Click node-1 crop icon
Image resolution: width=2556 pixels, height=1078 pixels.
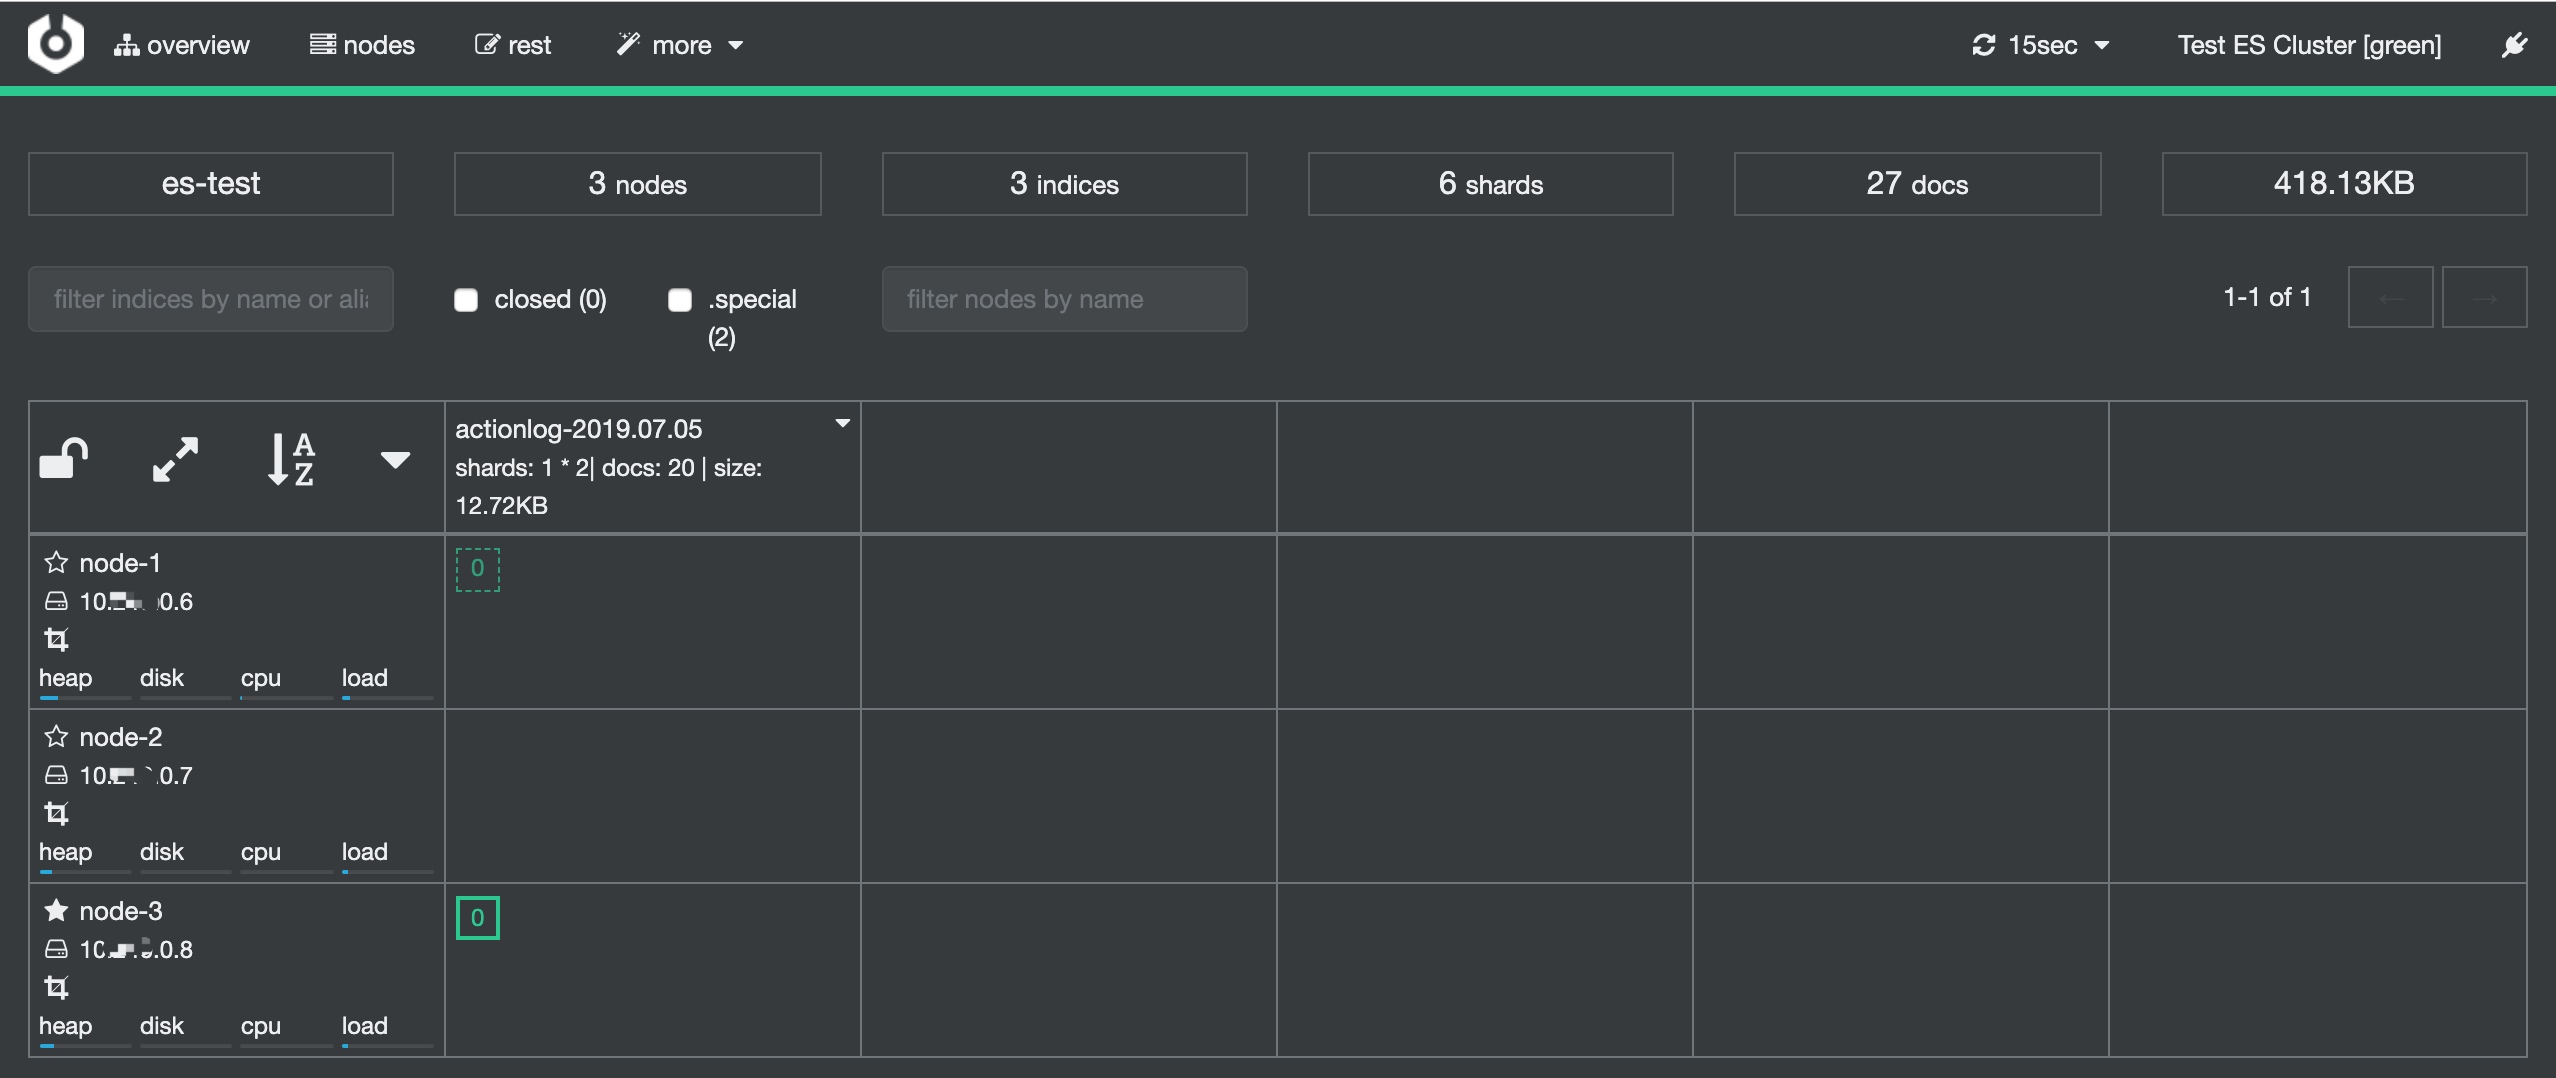point(56,638)
